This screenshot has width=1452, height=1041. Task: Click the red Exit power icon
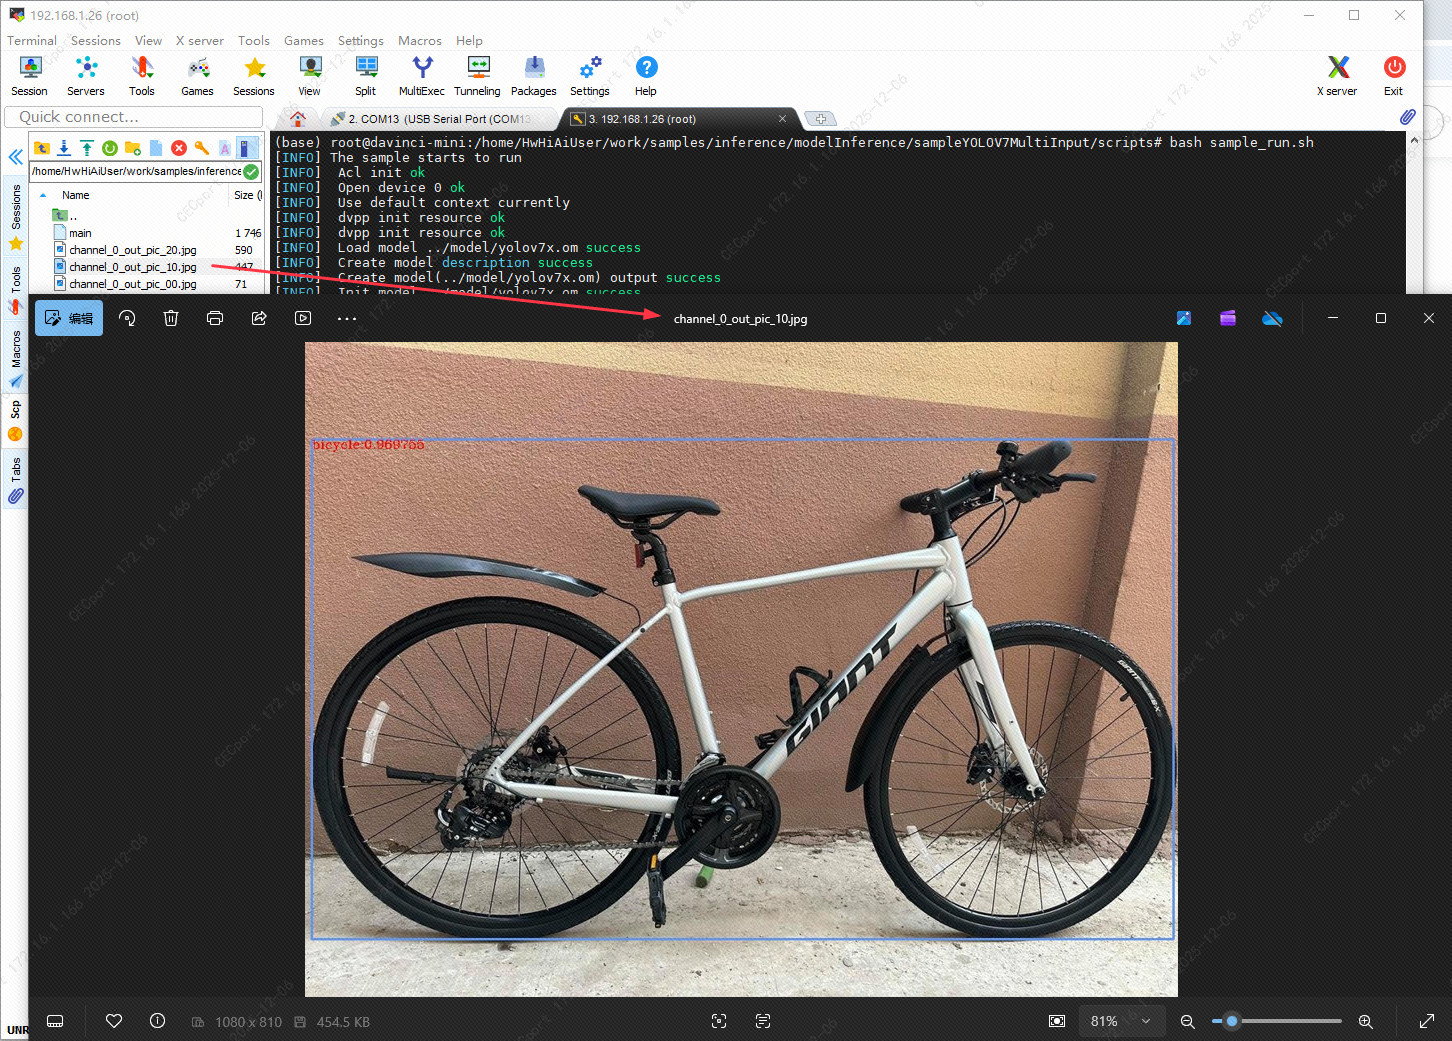coord(1394,76)
